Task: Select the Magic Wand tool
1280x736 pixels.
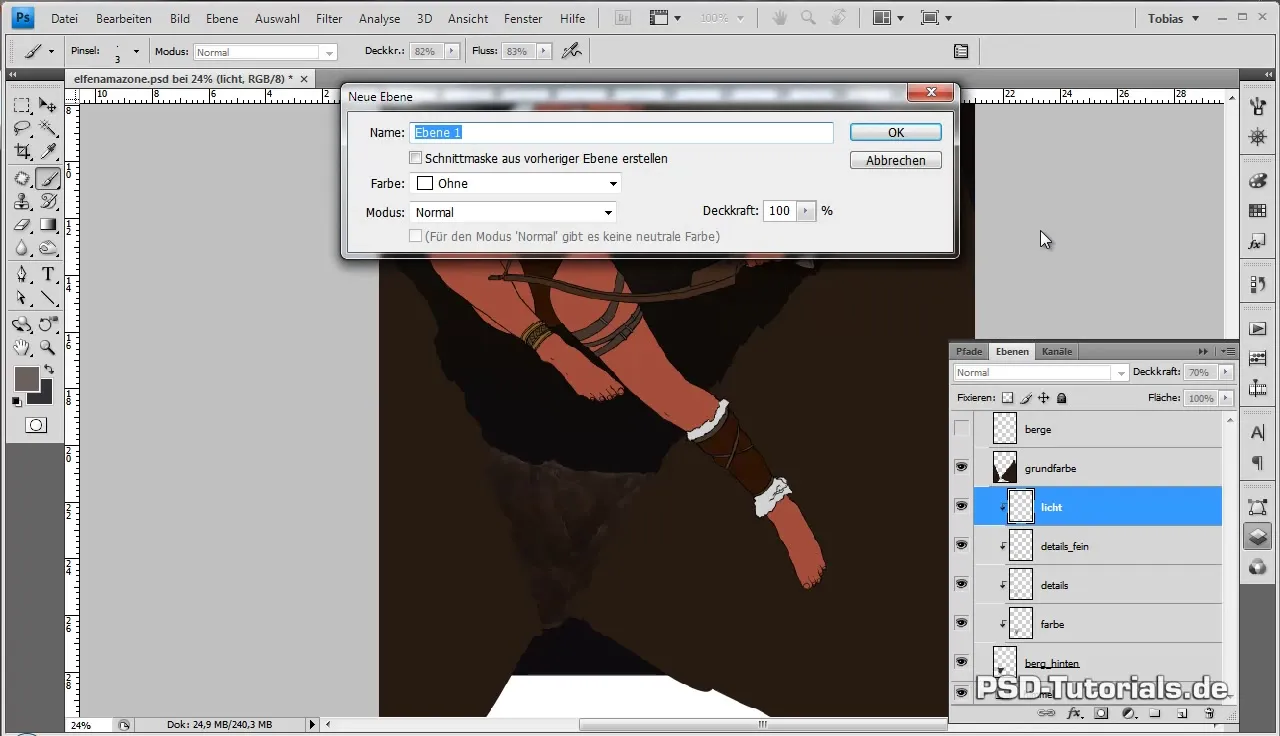Action: [x=47, y=129]
